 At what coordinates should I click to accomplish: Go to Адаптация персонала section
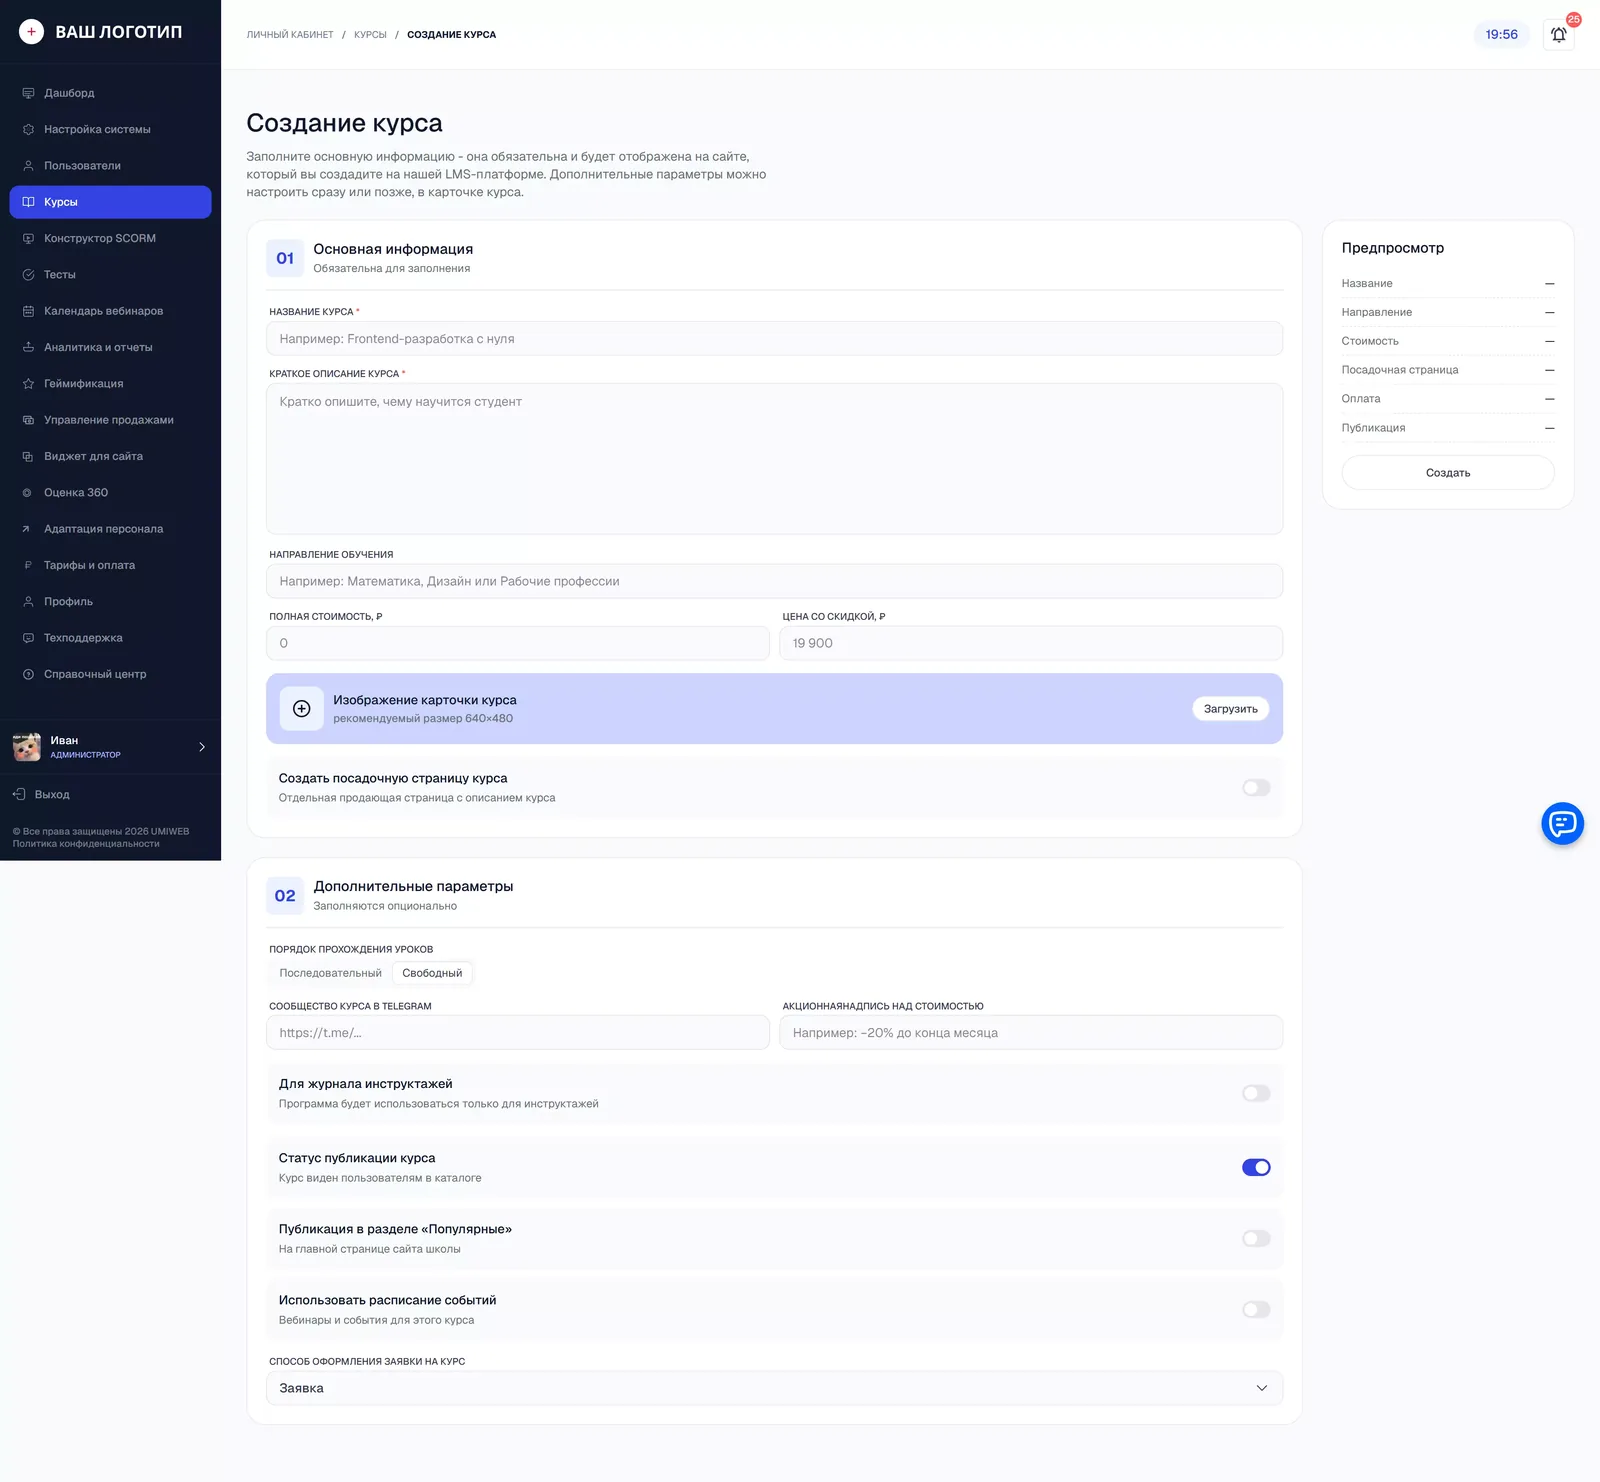click(x=110, y=529)
